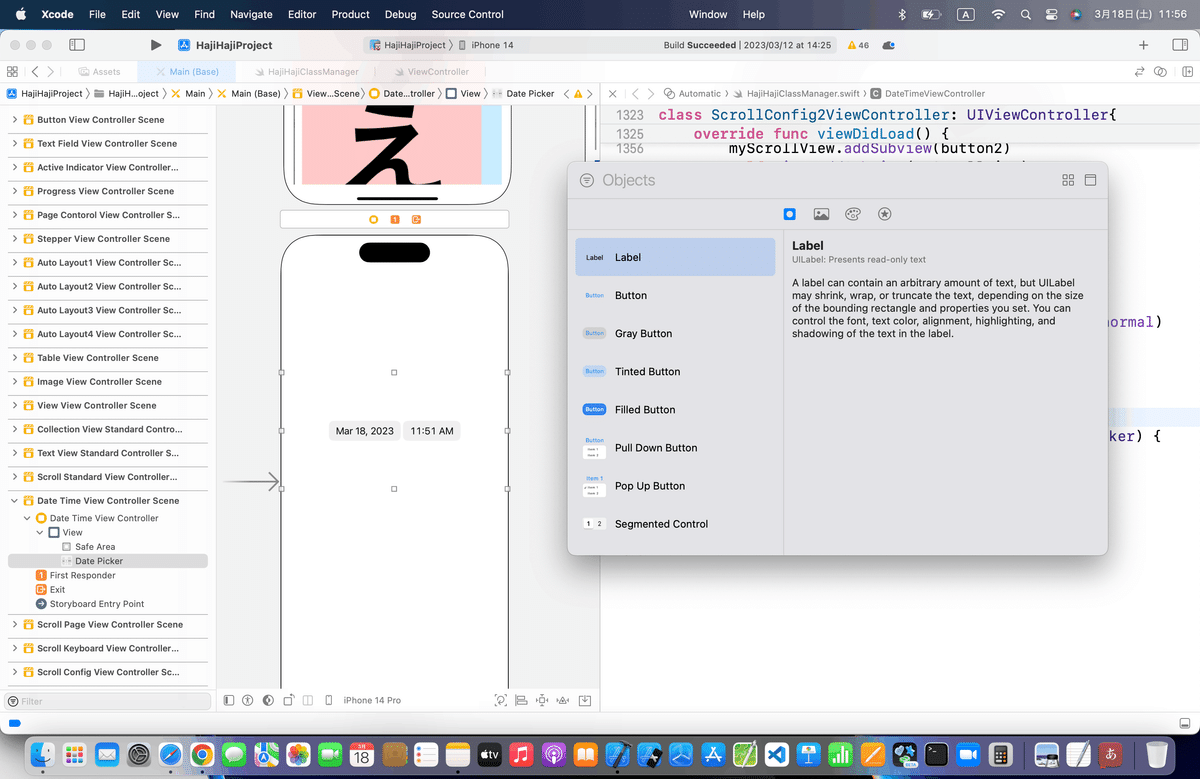Select Gray Button in Objects library

pos(675,333)
